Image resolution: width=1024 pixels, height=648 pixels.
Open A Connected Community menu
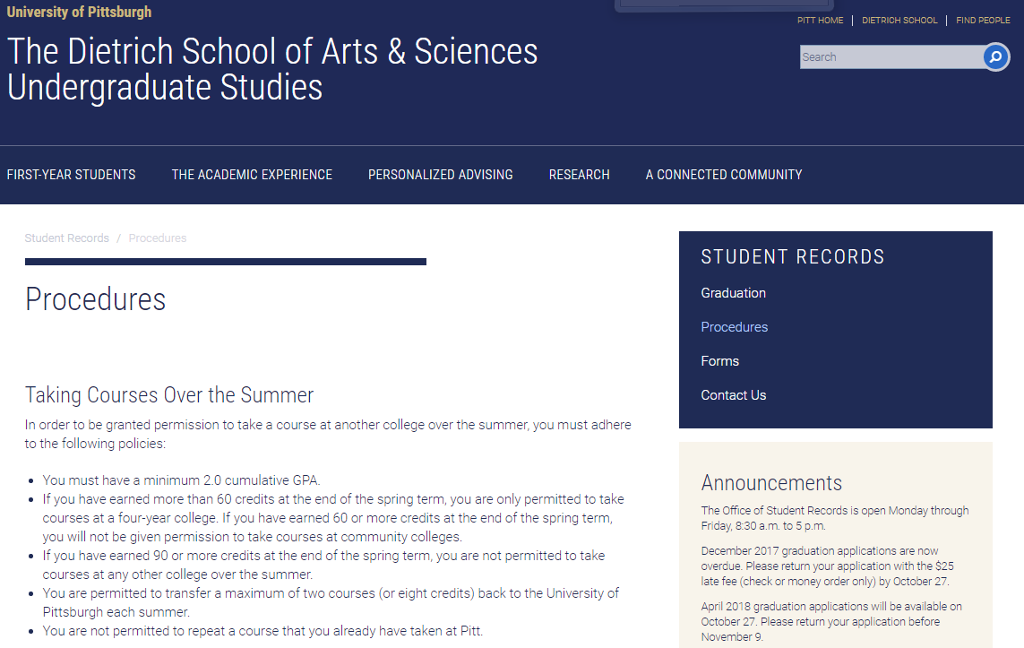point(724,174)
